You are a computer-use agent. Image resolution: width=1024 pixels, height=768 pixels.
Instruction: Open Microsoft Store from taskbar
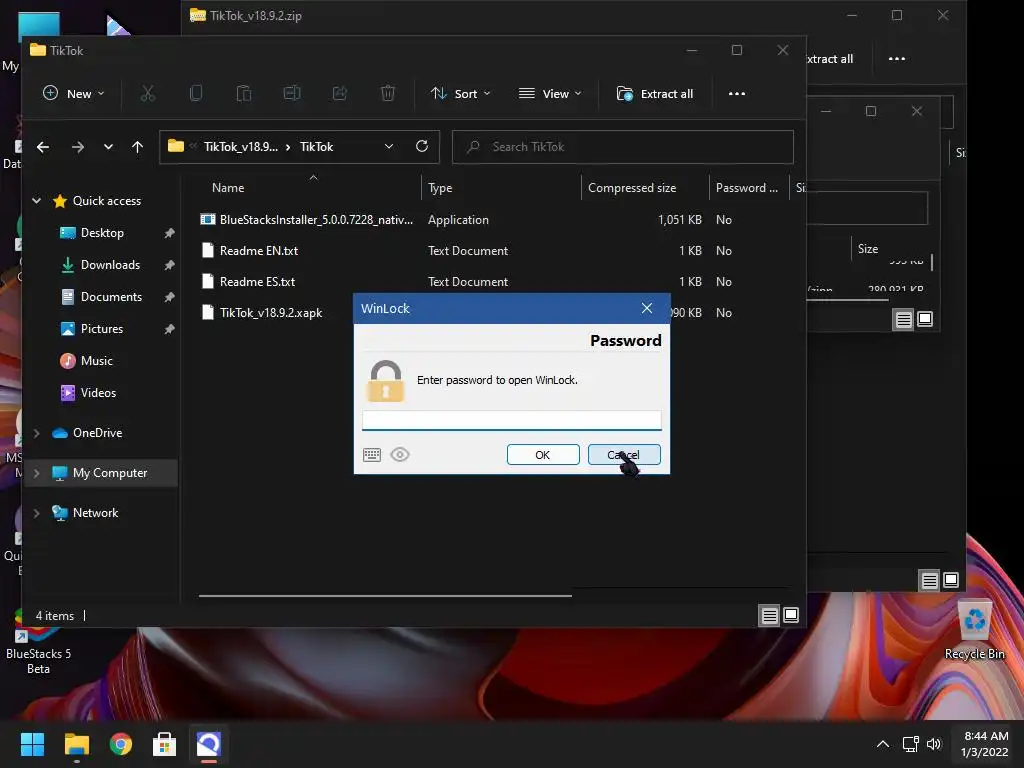165,744
